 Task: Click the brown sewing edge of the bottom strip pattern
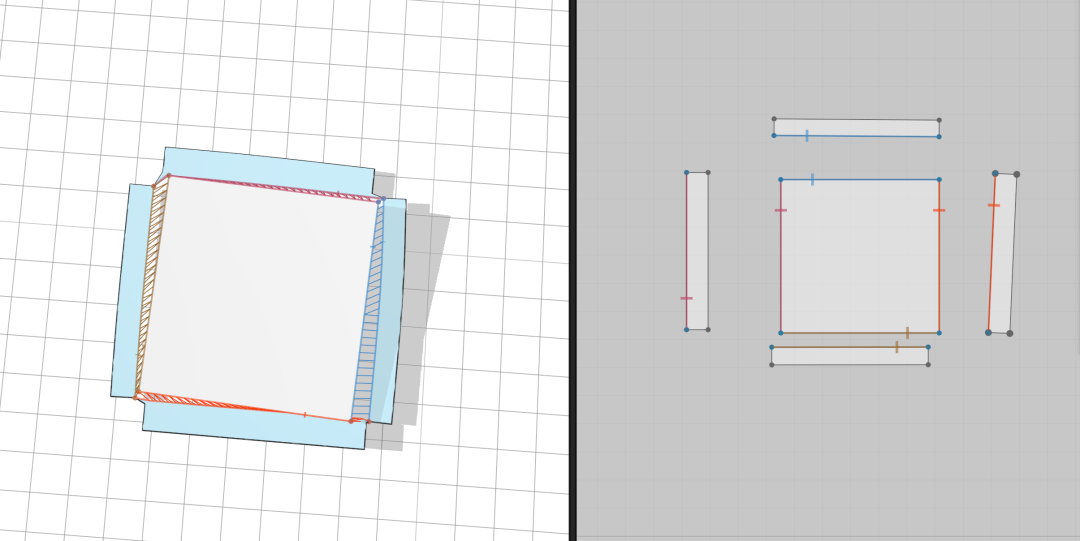[x=850, y=347]
